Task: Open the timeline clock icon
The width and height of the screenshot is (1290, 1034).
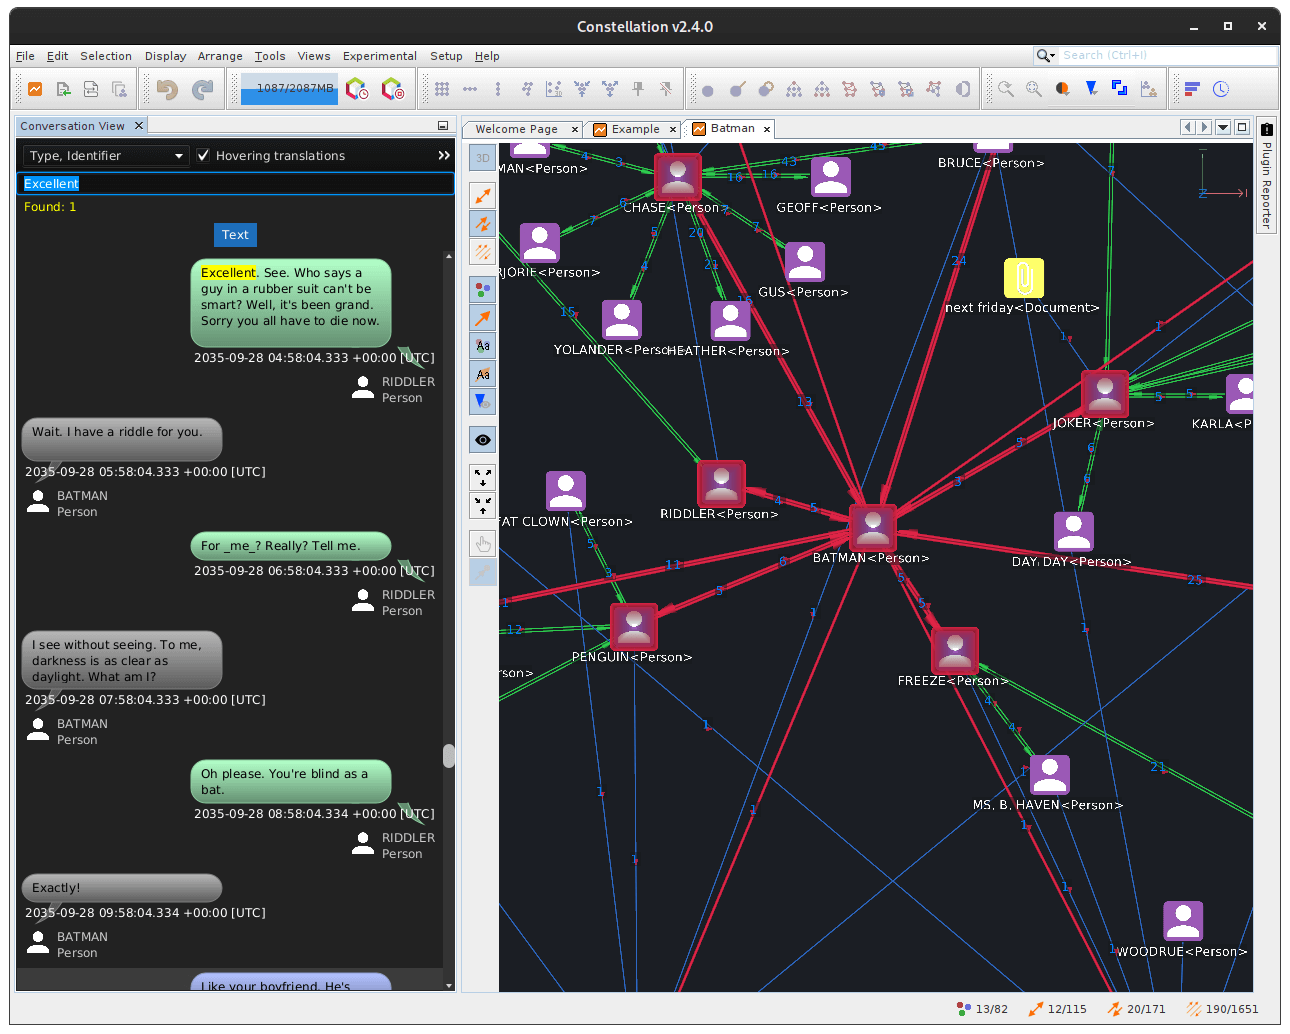Action: click(1221, 89)
